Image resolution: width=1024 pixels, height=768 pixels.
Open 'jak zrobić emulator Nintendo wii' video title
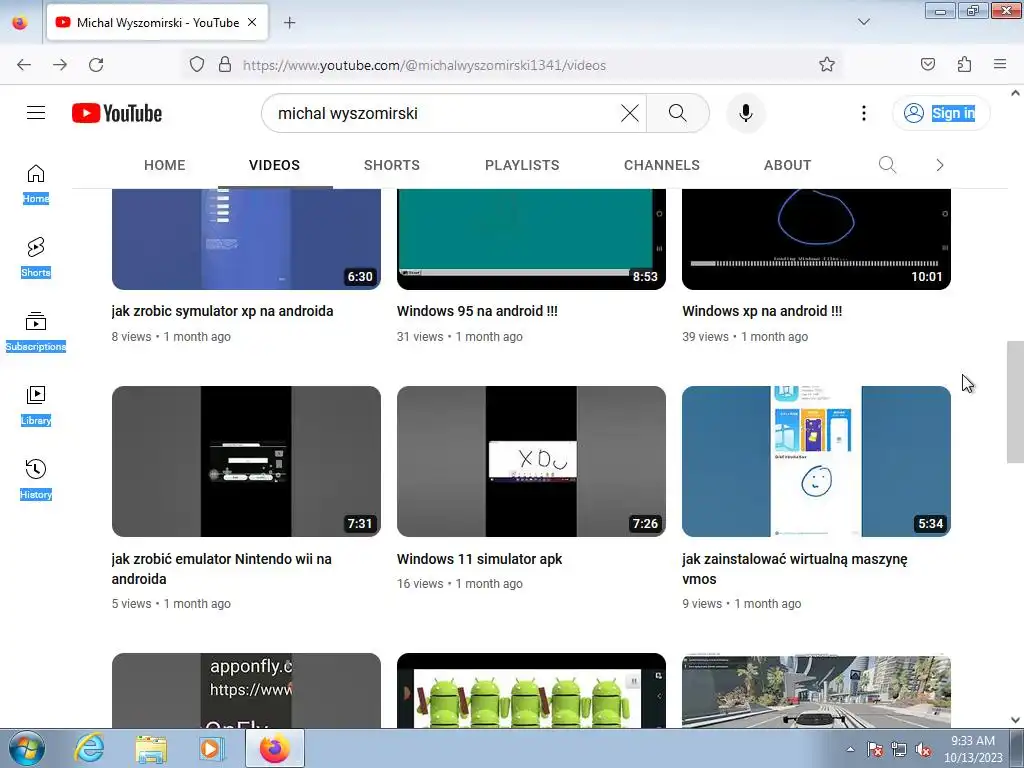click(x=221, y=569)
